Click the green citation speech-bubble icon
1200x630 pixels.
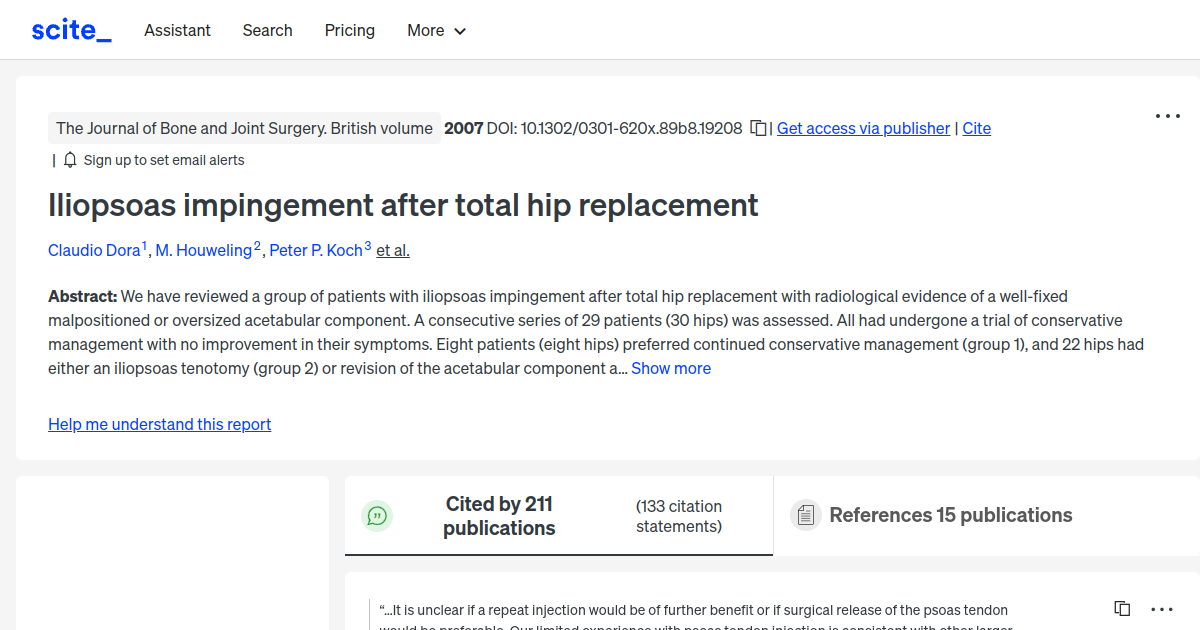tap(377, 515)
